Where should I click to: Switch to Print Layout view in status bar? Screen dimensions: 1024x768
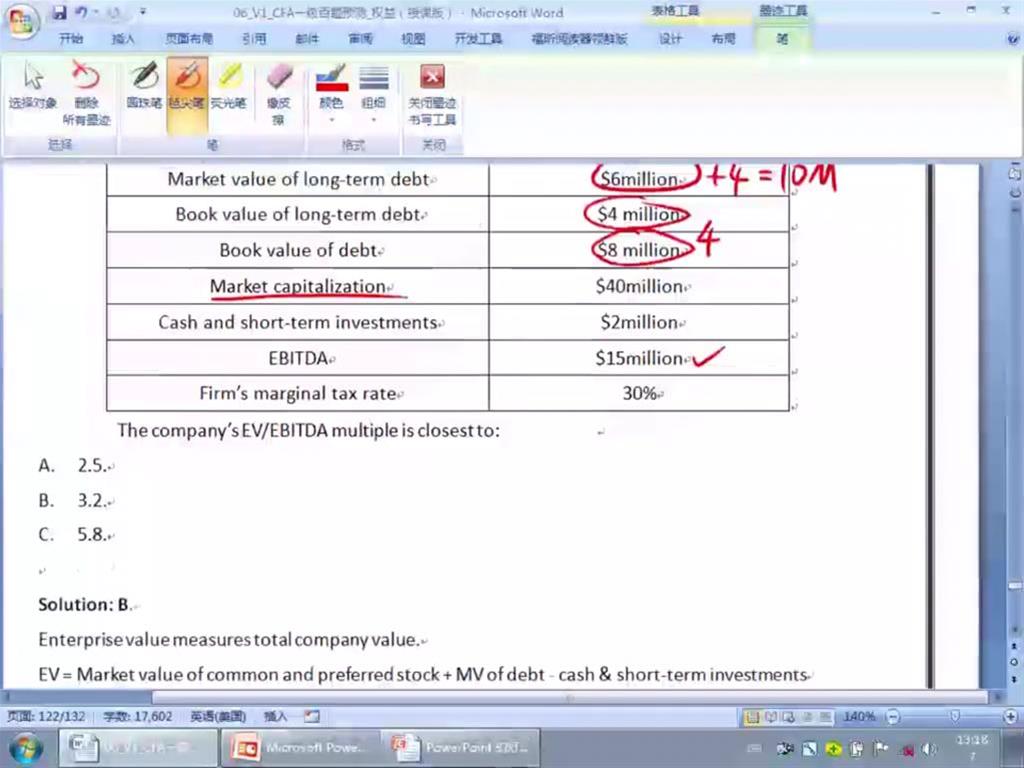pos(752,717)
